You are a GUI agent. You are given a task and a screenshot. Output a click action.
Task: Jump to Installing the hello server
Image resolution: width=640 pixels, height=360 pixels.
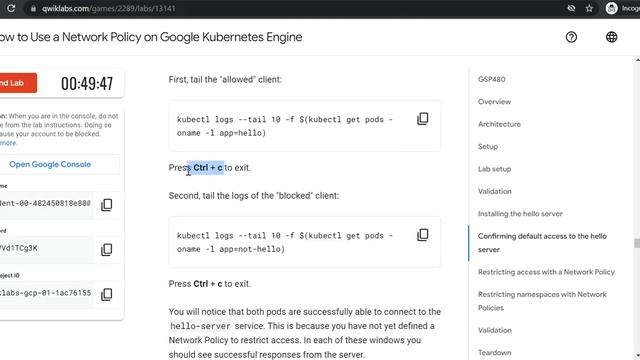coord(520,214)
